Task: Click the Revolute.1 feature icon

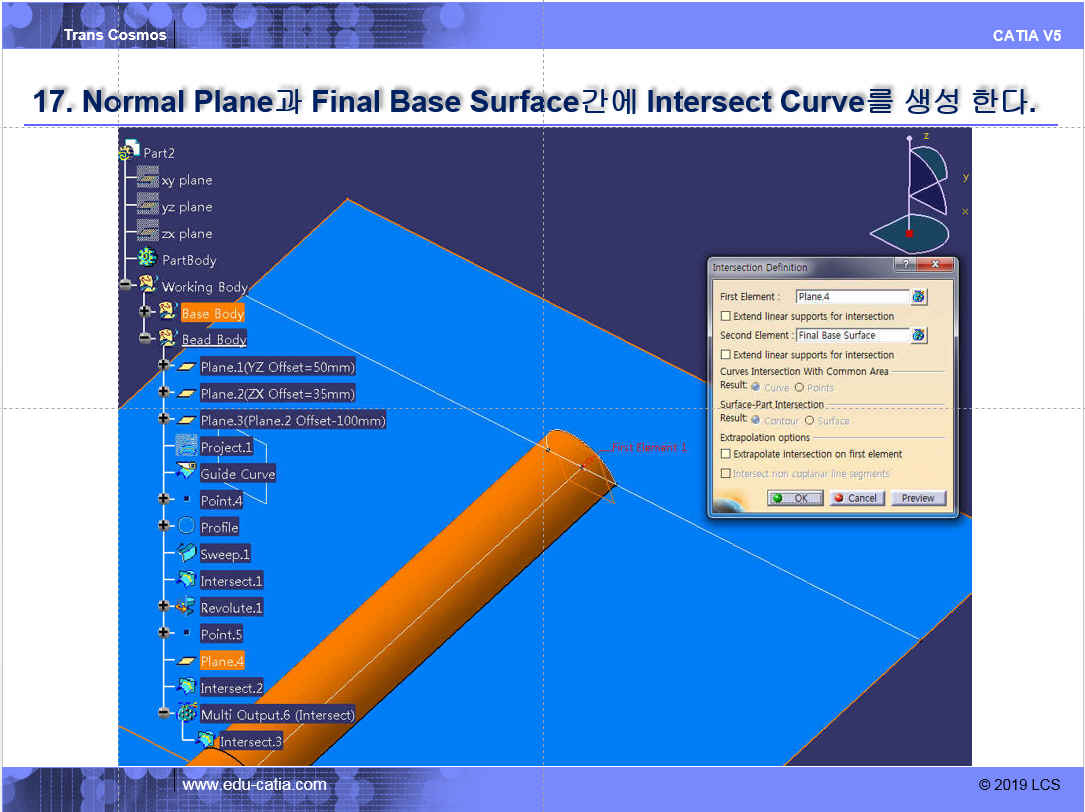Action: coord(186,607)
